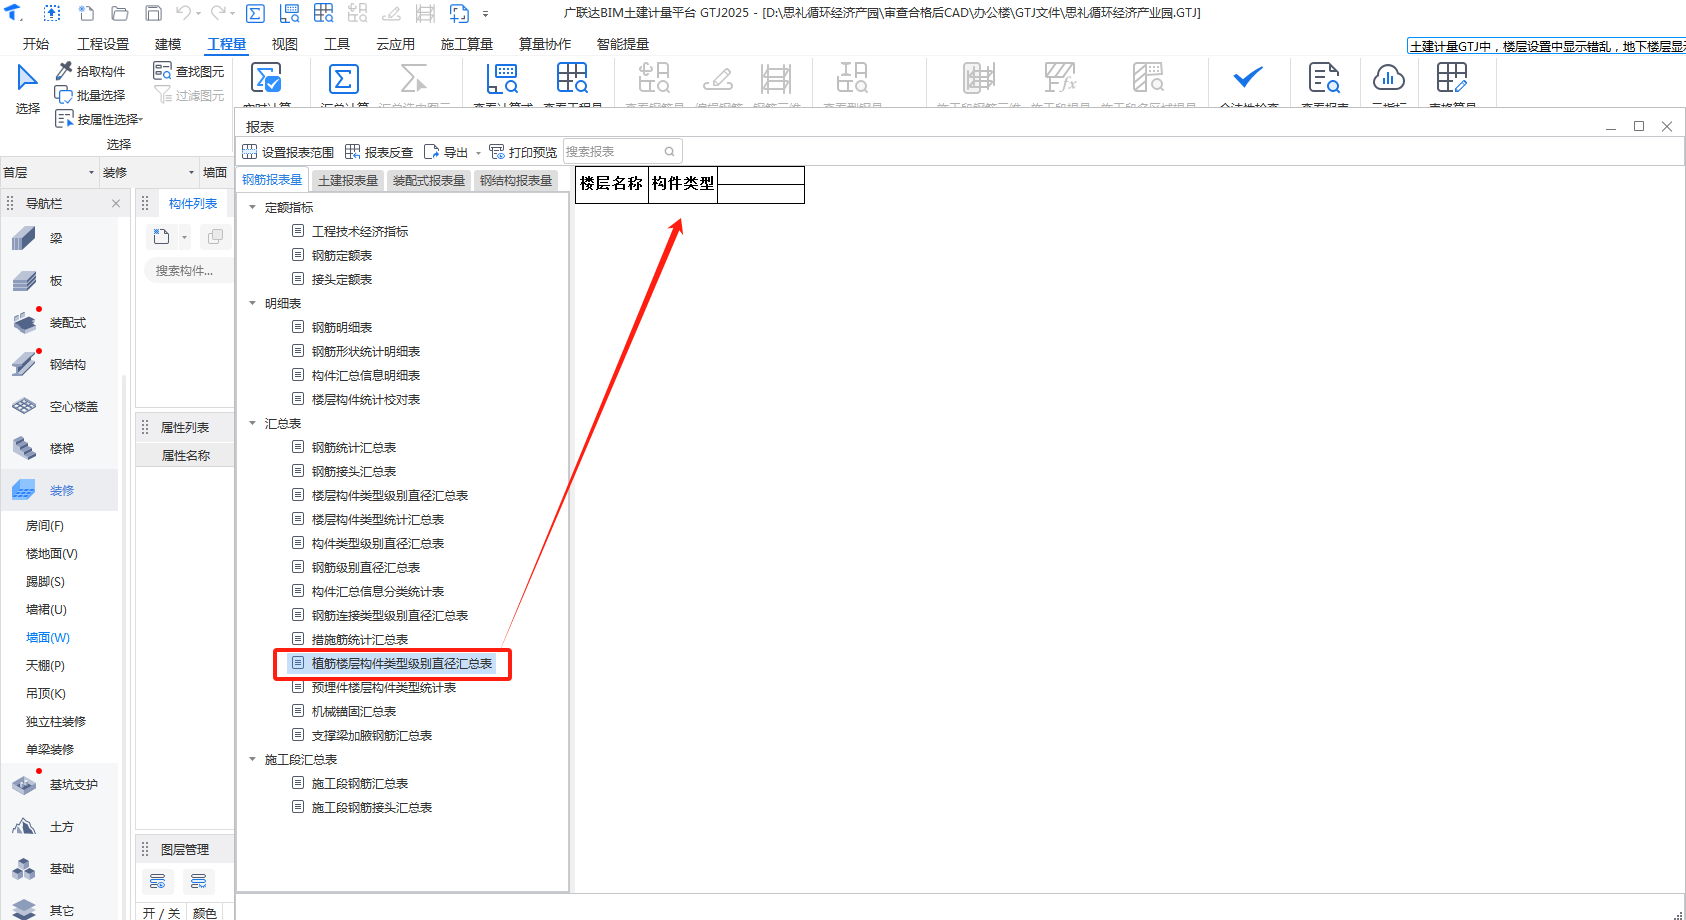Select 踢脚(S) under 装修
Image resolution: width=1686 pixels, height=920 pixels.
(45, 581)
